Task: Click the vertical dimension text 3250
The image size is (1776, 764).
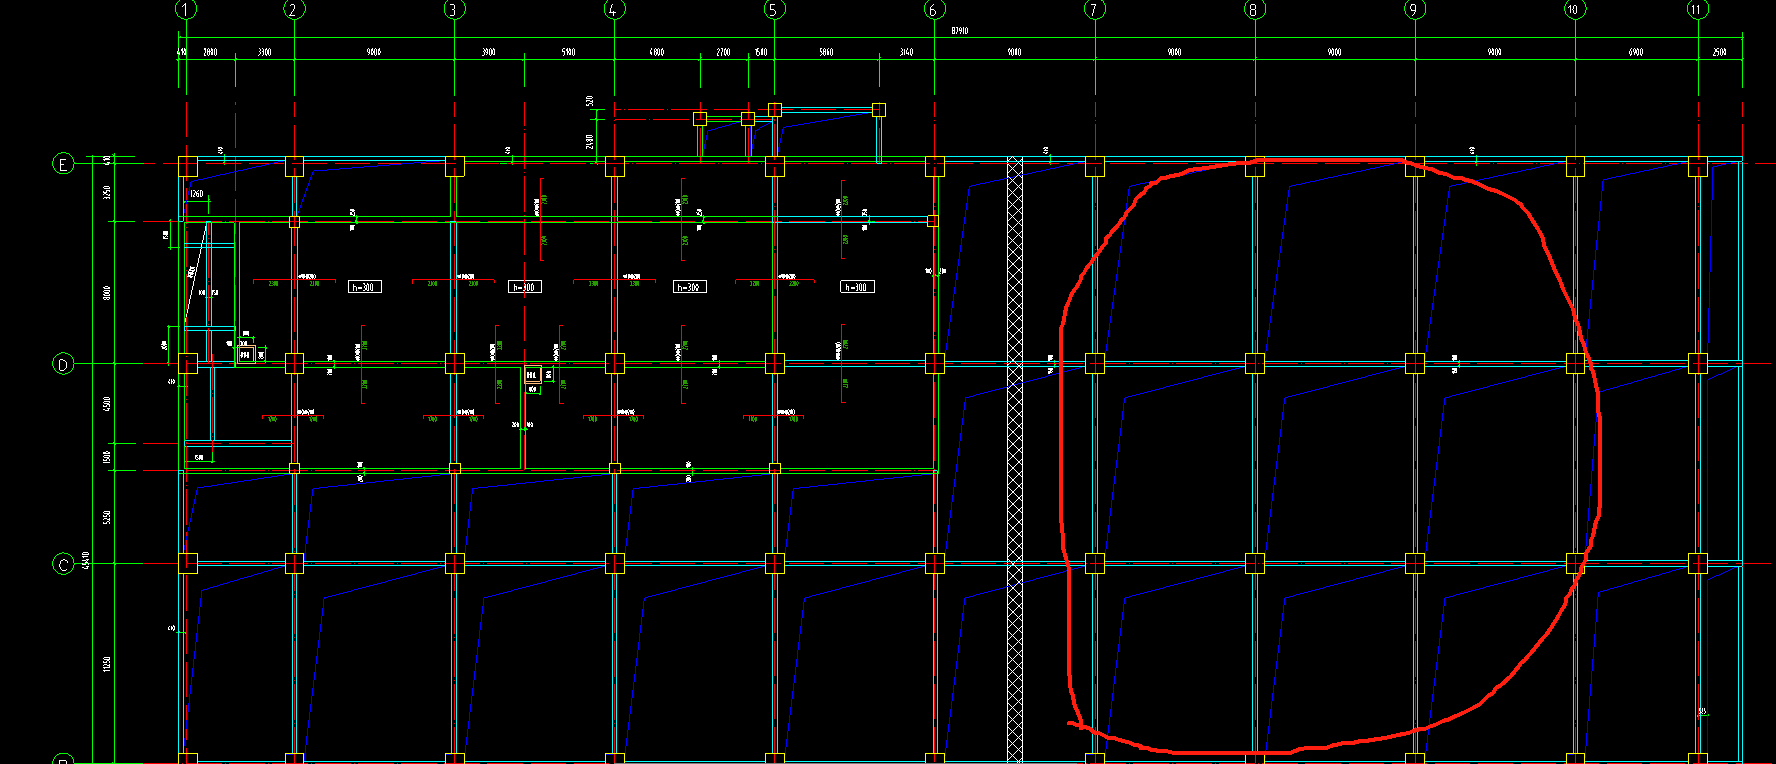Action: click(x=107, y=192)
